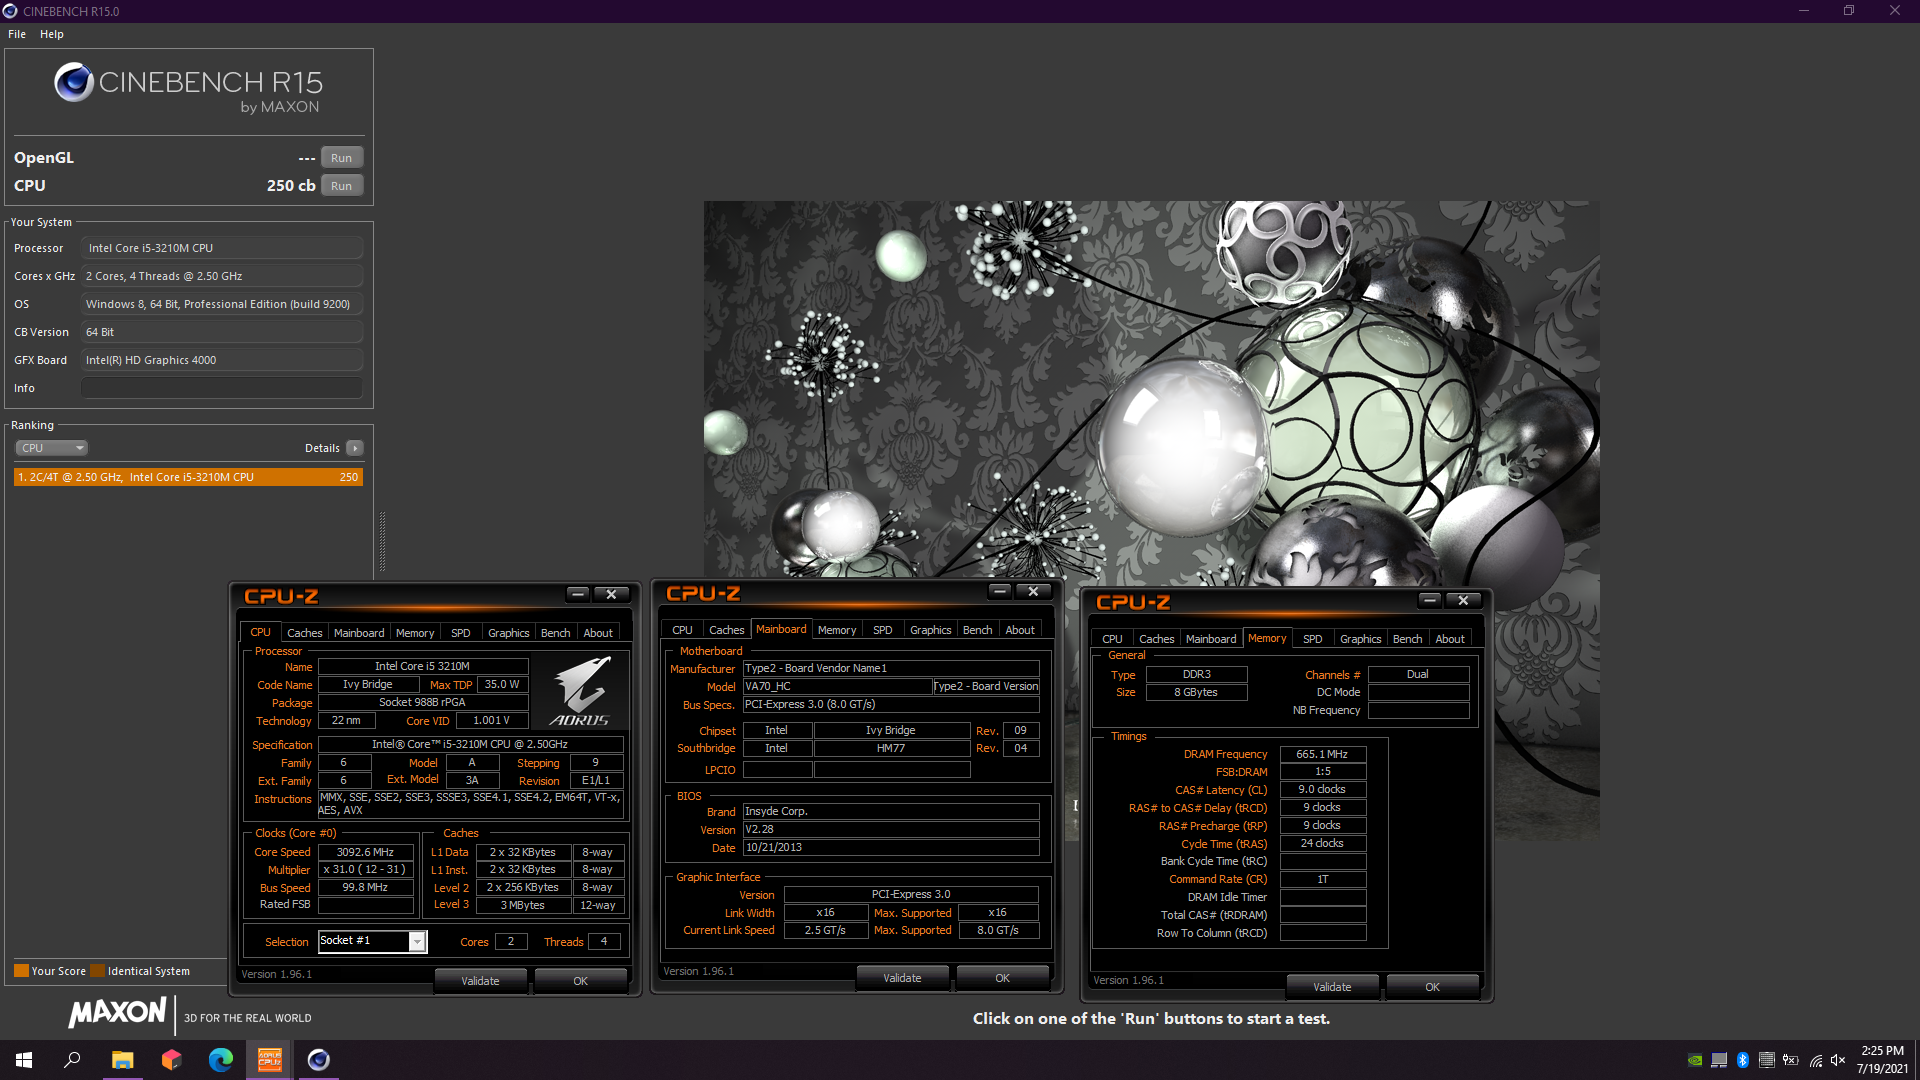Open Microsoft Edge from the taskbar
The height and width of the screenshot is (1080, 1920).
220,1060
